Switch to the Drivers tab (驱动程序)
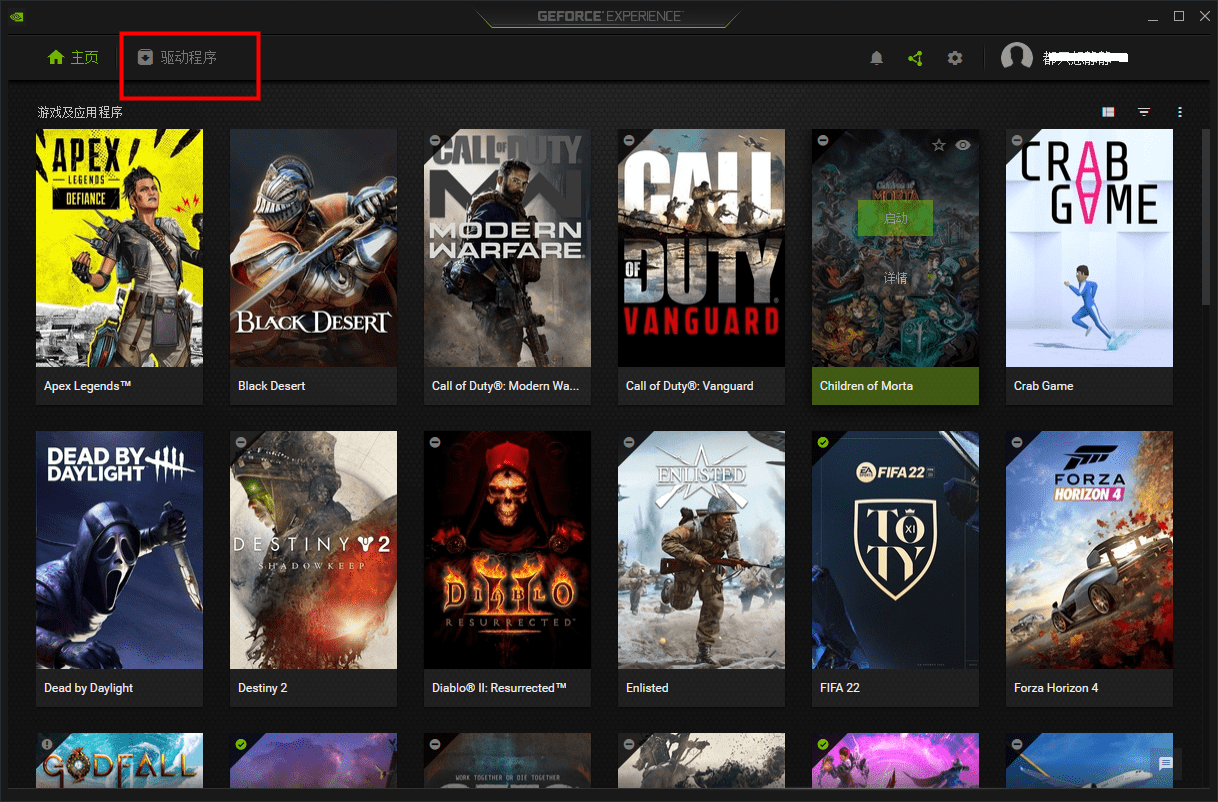Screen dimensions: 1218x802 click(x=176, y=58)
